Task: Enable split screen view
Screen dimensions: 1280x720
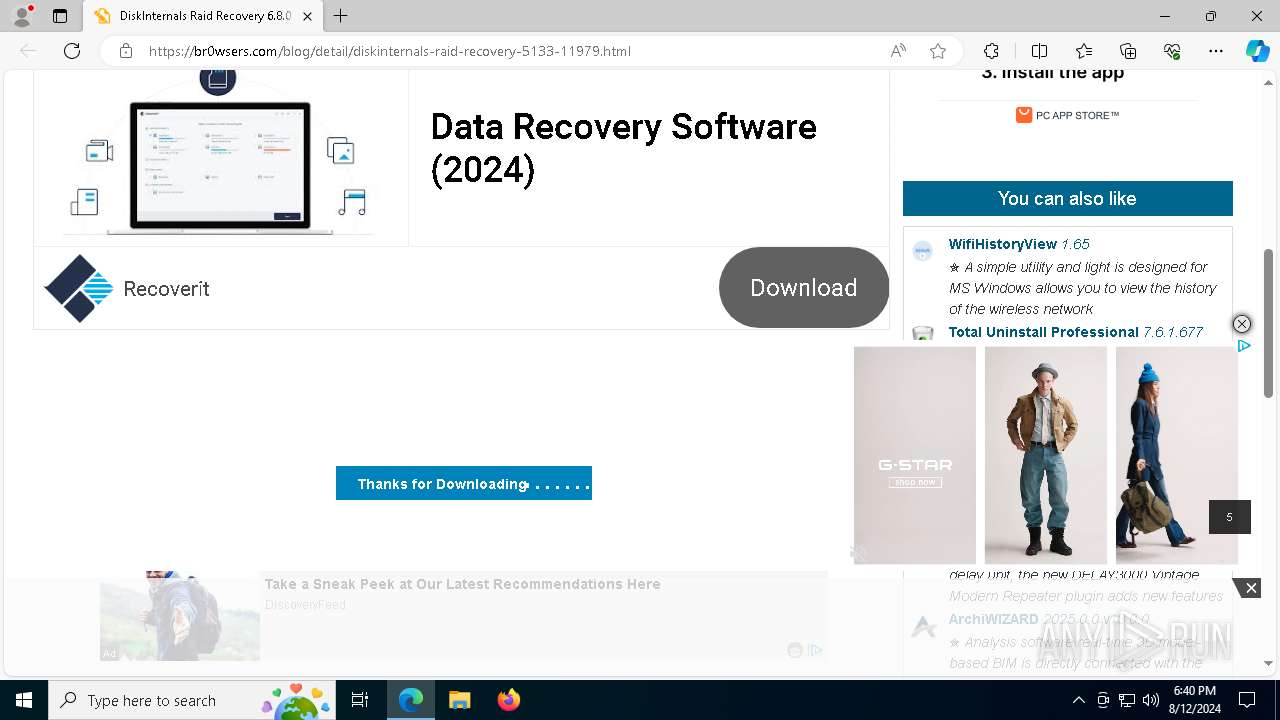Action: [1039, 51]
